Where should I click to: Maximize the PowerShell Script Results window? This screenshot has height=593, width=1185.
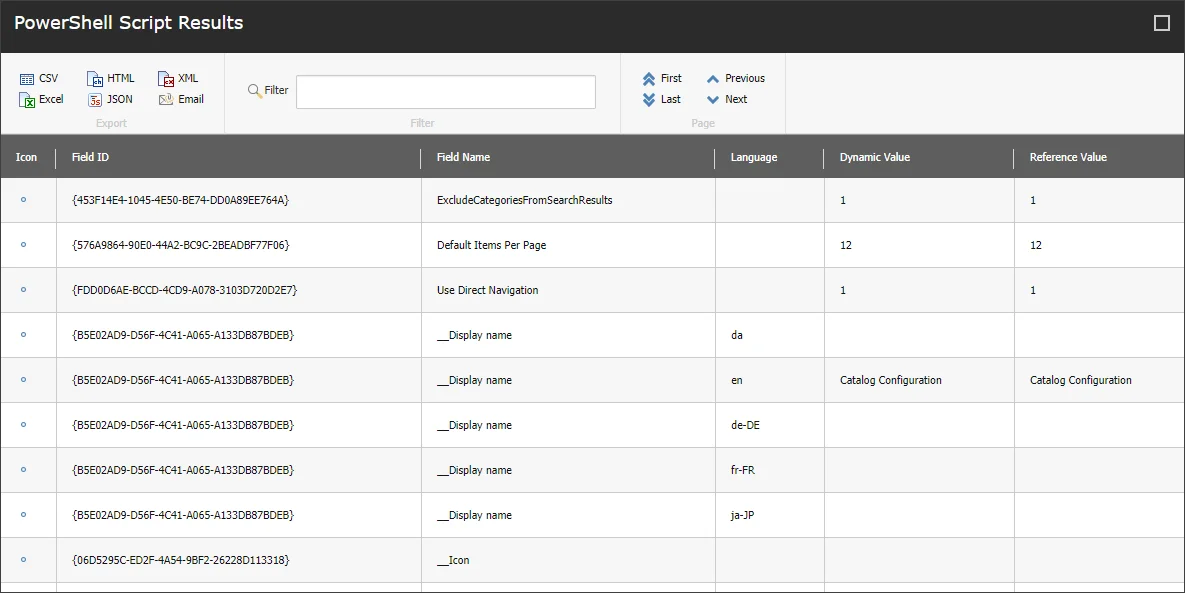tap(1162, 23)
